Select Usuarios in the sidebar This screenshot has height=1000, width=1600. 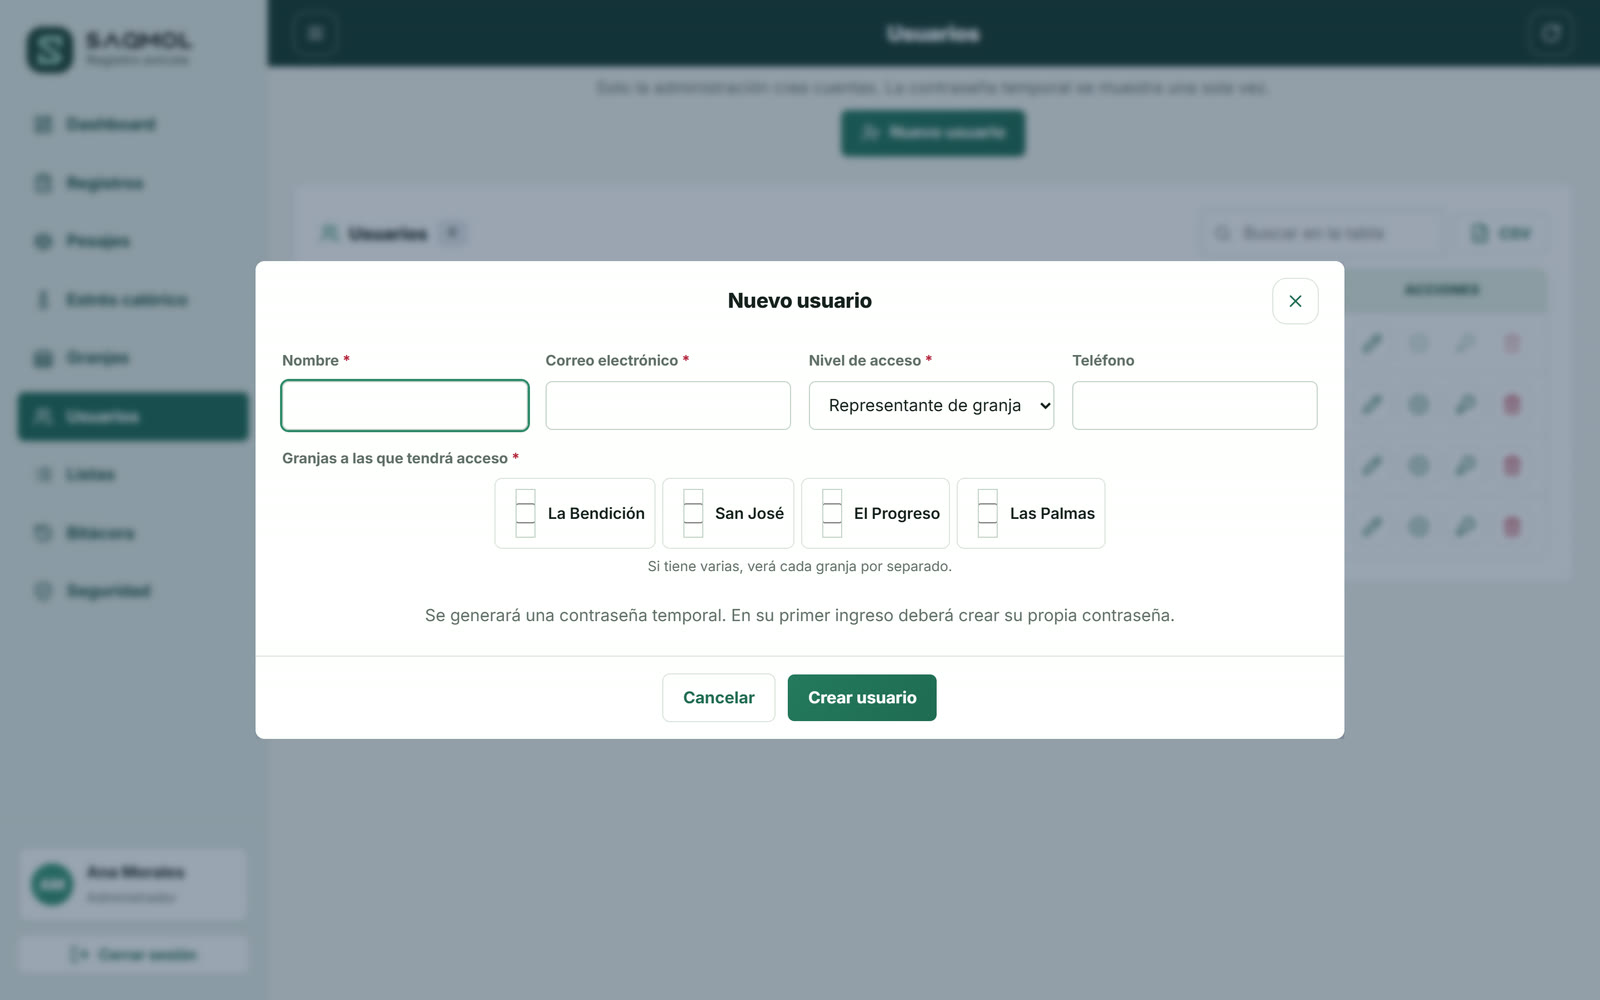133,416
